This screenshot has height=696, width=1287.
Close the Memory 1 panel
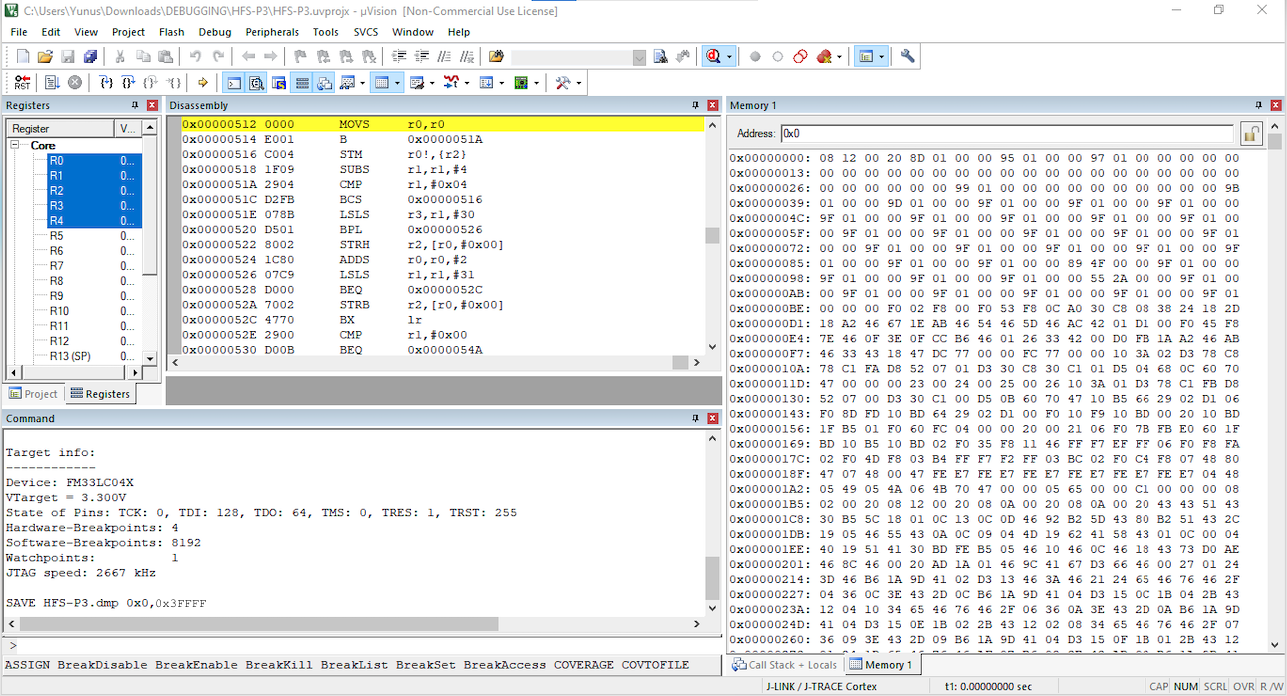(1274, 105)
